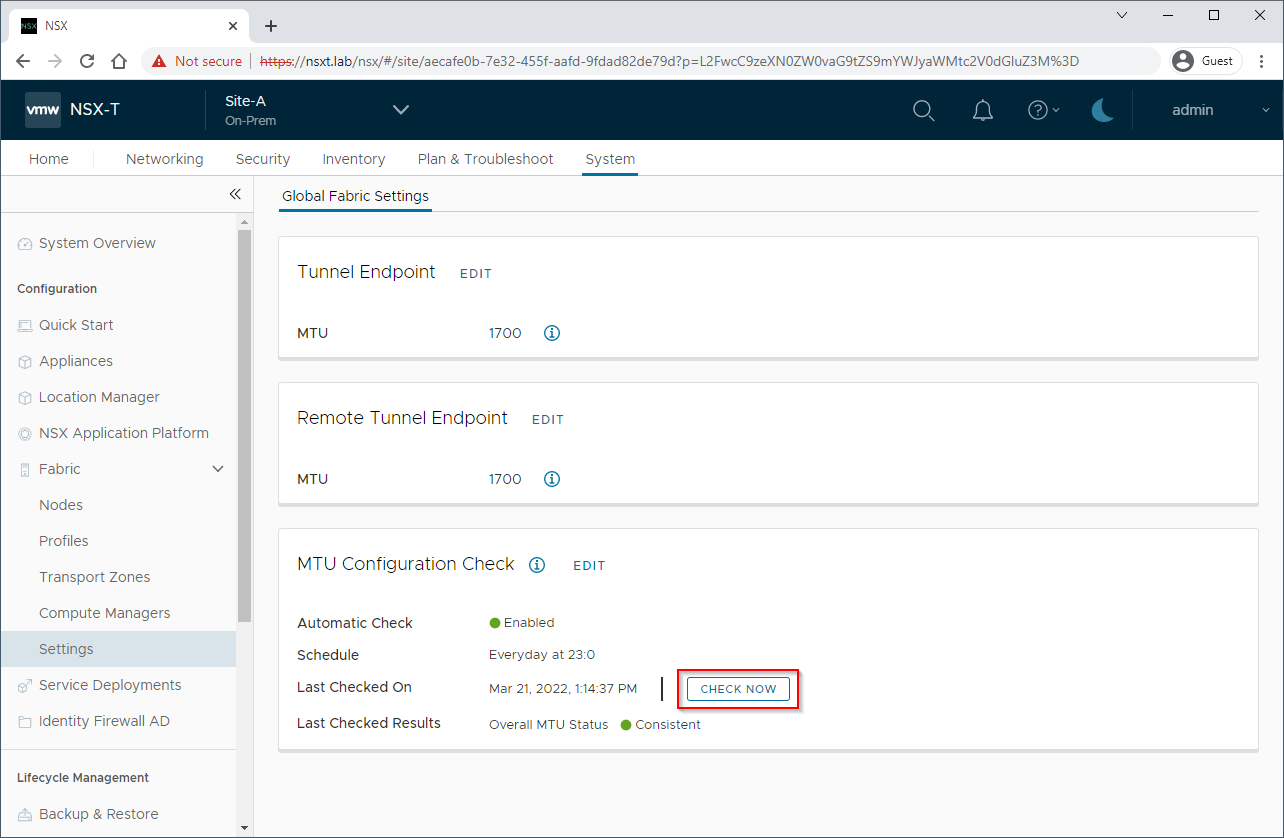
Task: Open Nodes under Fabric
Action: [x=61, y=505]
